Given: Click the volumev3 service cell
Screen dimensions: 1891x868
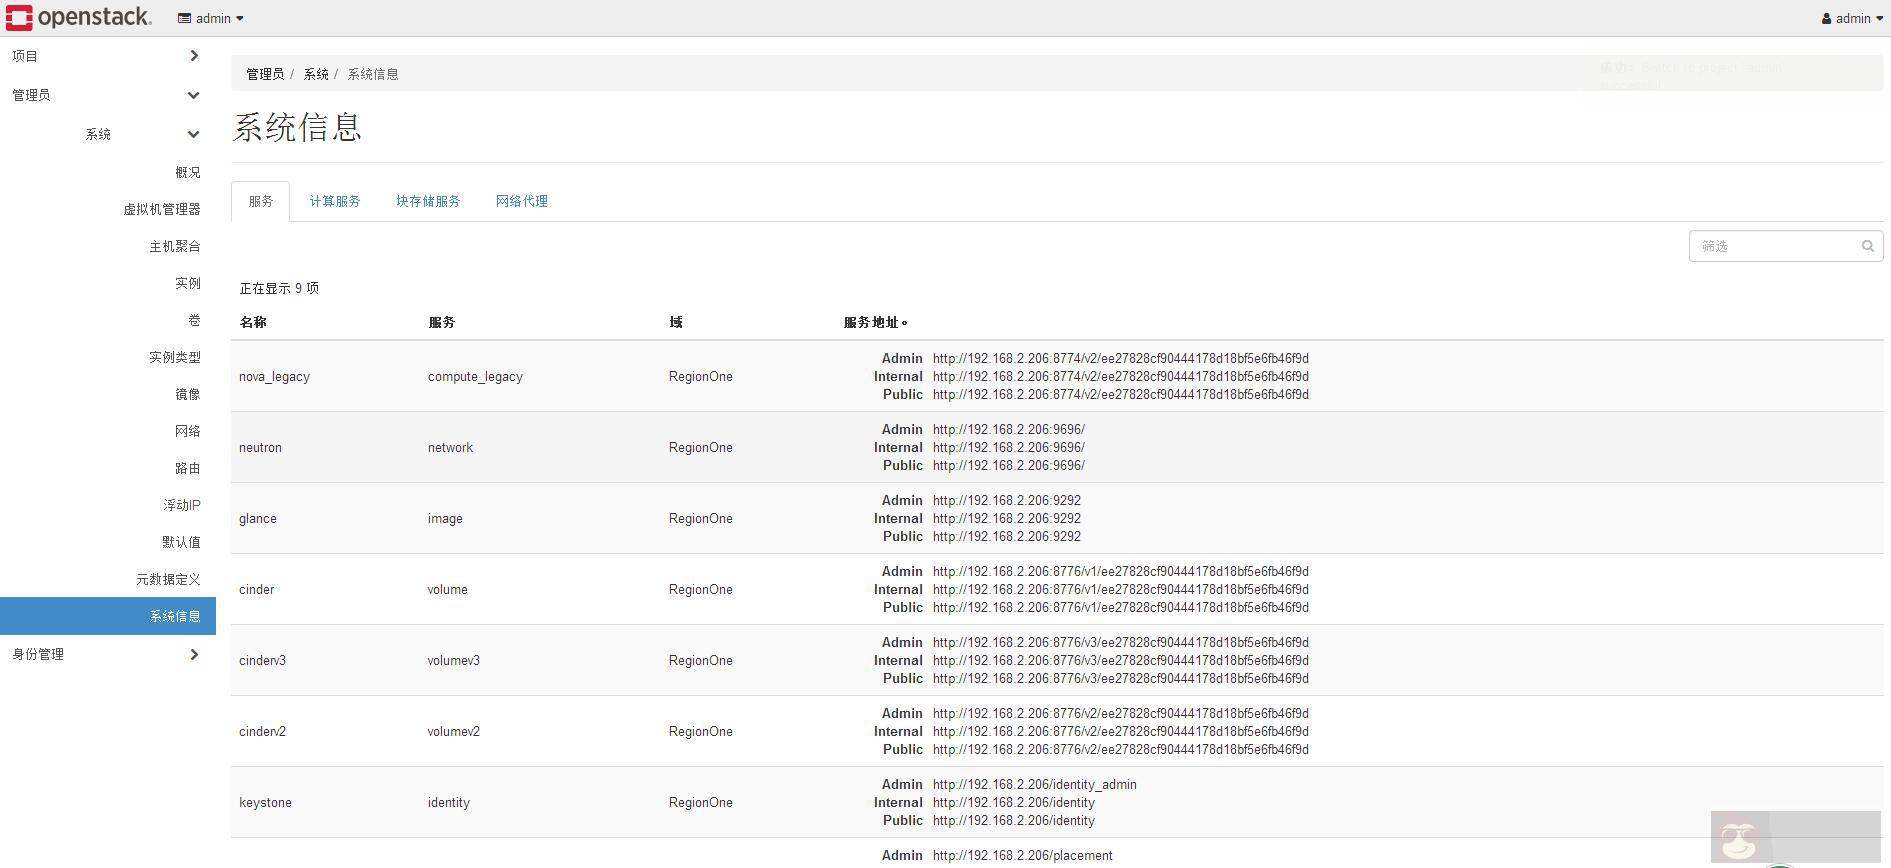Looking at the screenshot, I should pos(454,661).
